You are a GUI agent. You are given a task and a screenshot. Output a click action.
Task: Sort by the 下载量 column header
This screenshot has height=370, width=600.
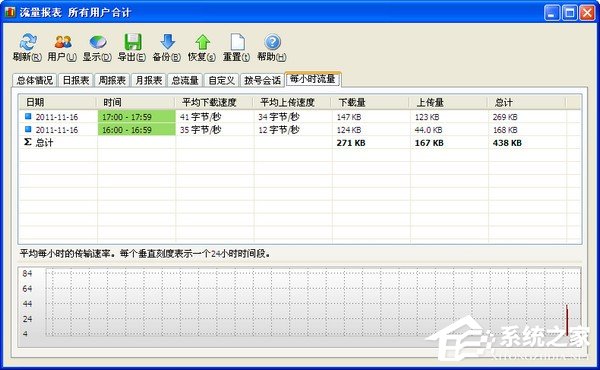[370, 102]
